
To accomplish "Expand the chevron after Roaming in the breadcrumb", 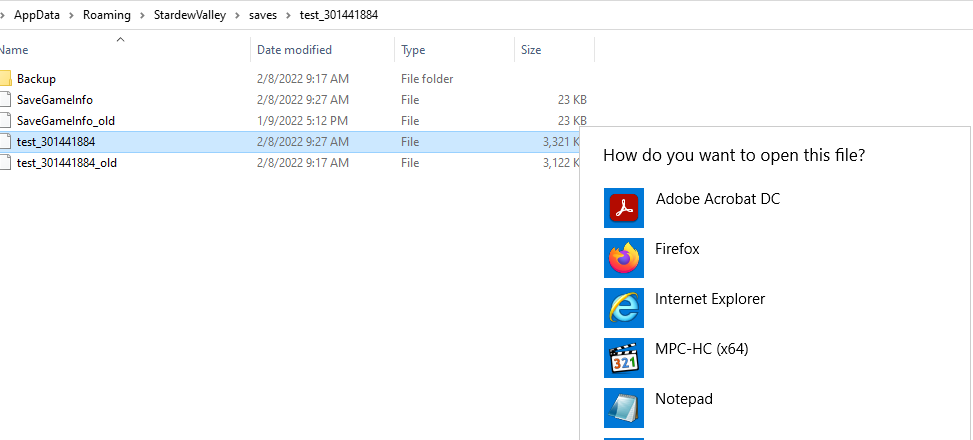I will point(140,16).
